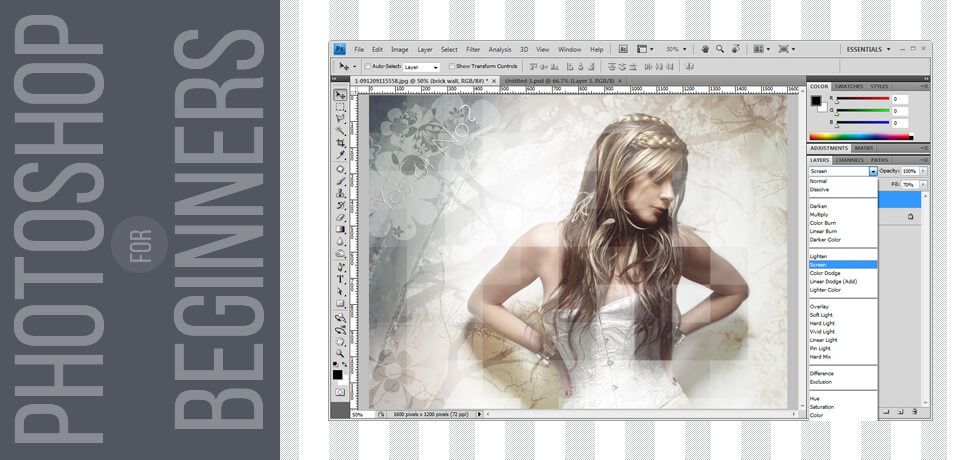Choose Multiply blend mode
Viewport: 975px width, 460px height.
coord(819,214)
